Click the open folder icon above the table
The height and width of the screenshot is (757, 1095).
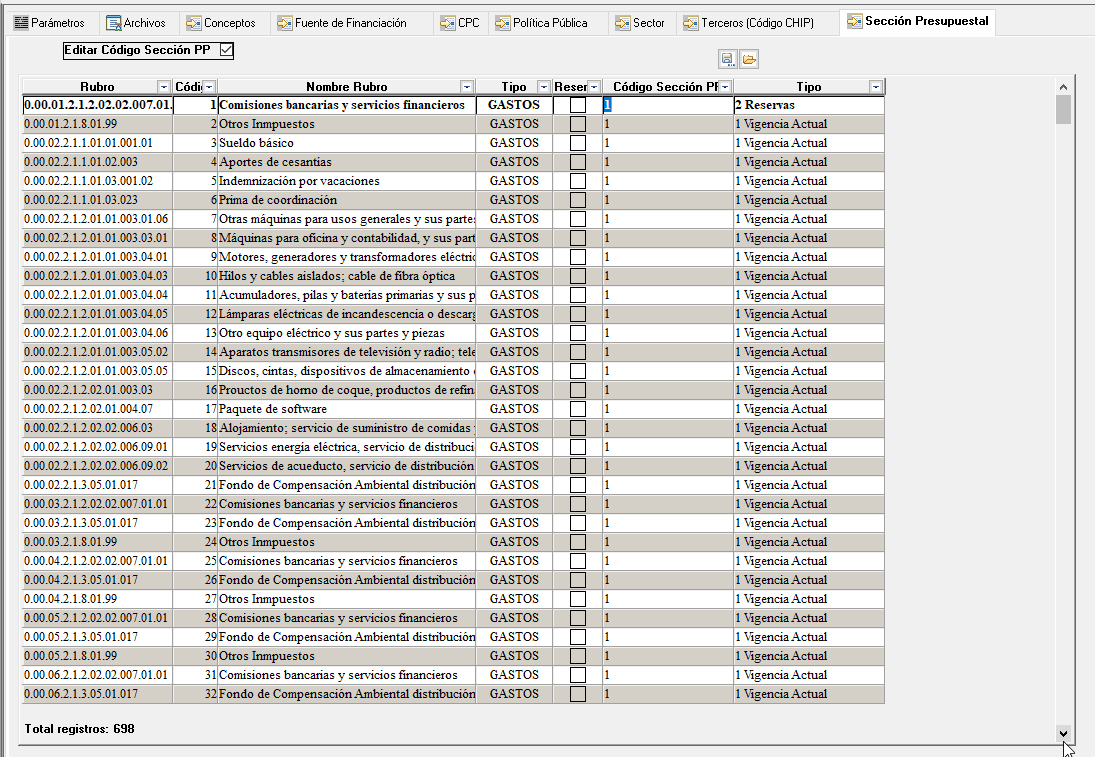(749, 60)
